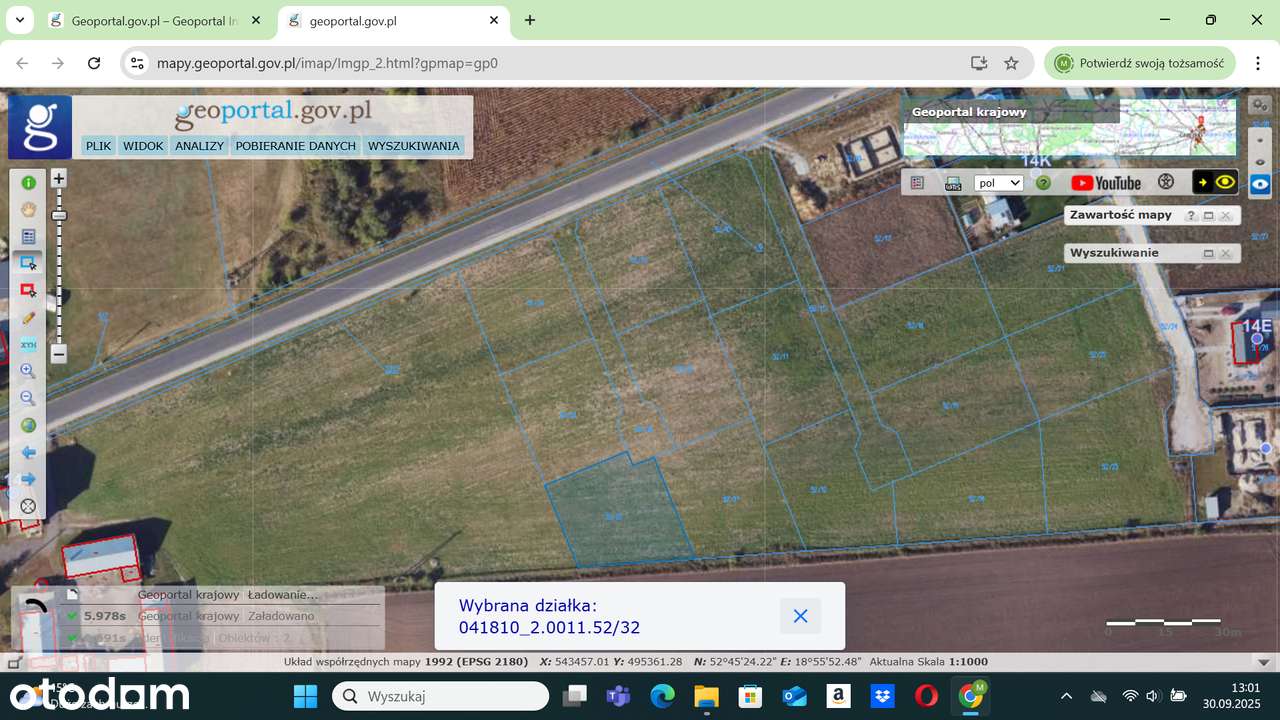1280x720 pixels.
Task: Open the Windows Start menu
Action: click(305, 696)
